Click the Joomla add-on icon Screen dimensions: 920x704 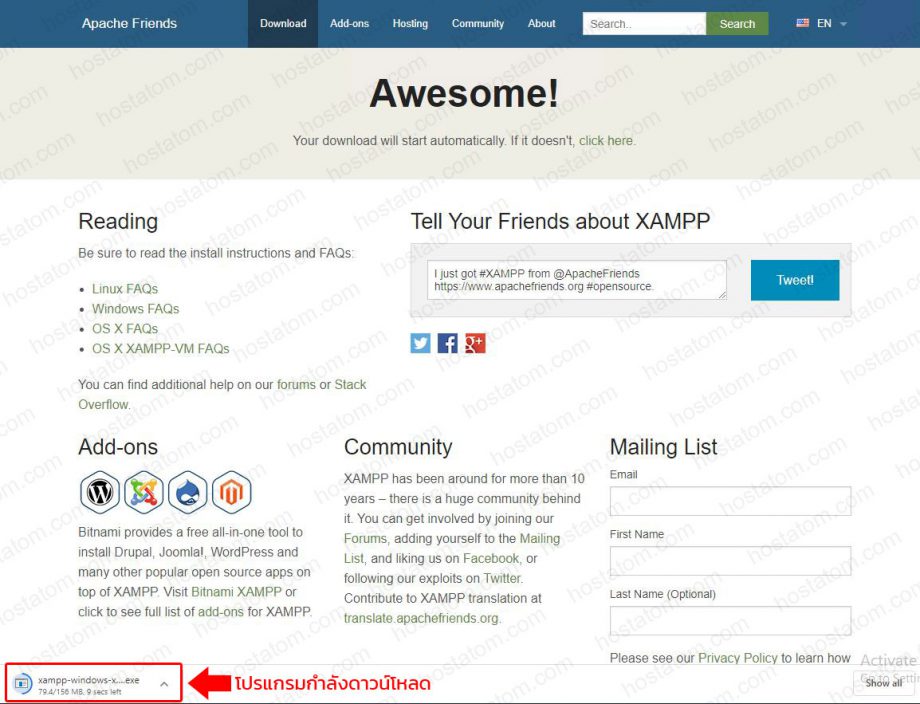tap(143, 492)
